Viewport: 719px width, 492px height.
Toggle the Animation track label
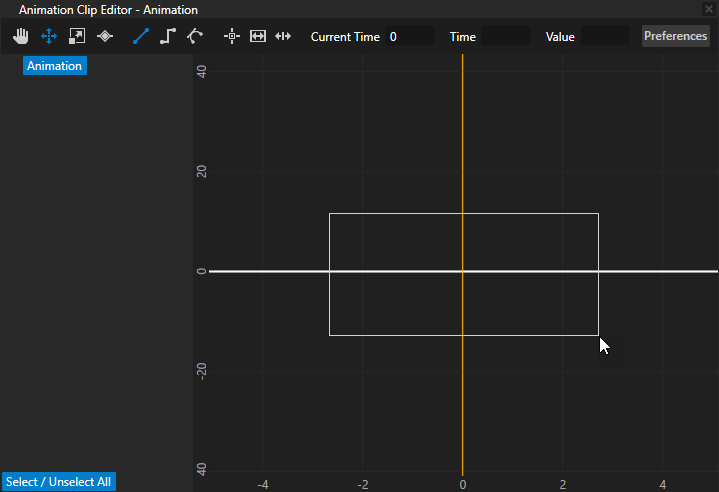pyautogui.click(x=55, y=66)
